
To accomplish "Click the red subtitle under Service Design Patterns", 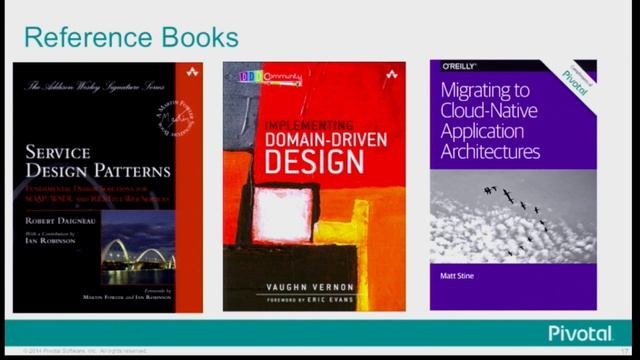I will (x=97, y=194).
